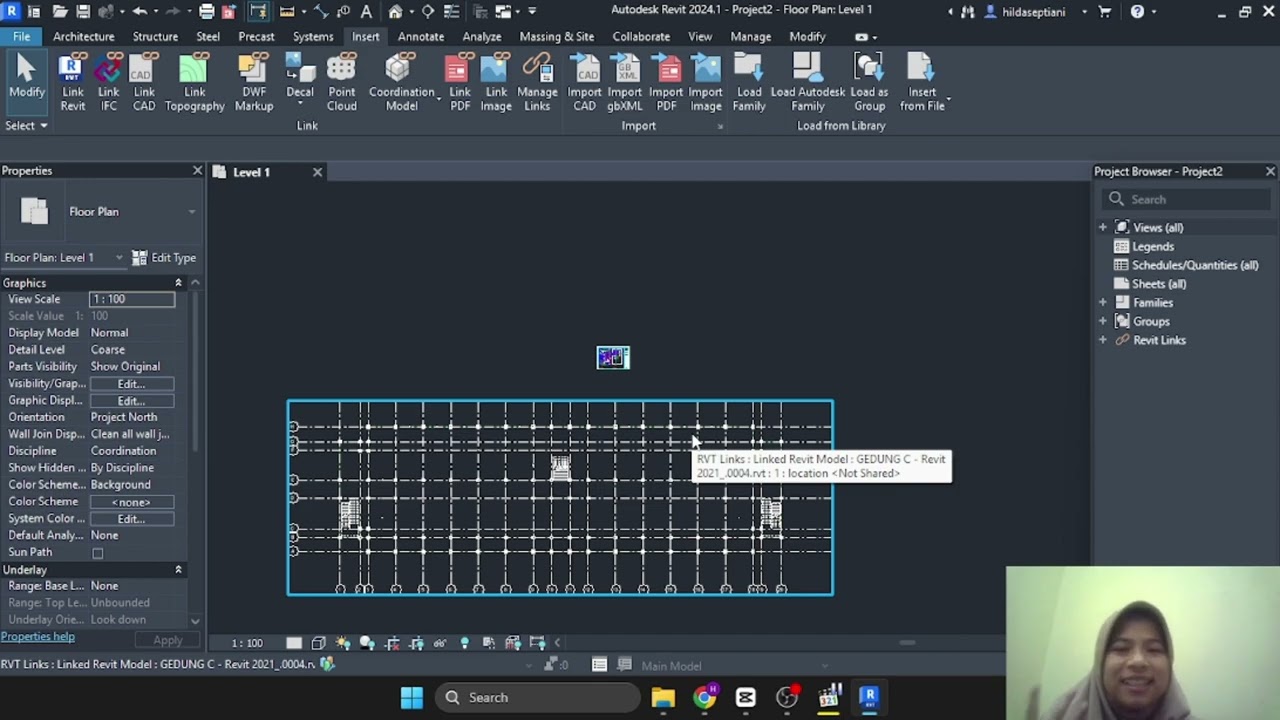This screenshot has height=720, width=1280.
Task: Switch to the Annotate ribbon tab
Action: (421, 36)
